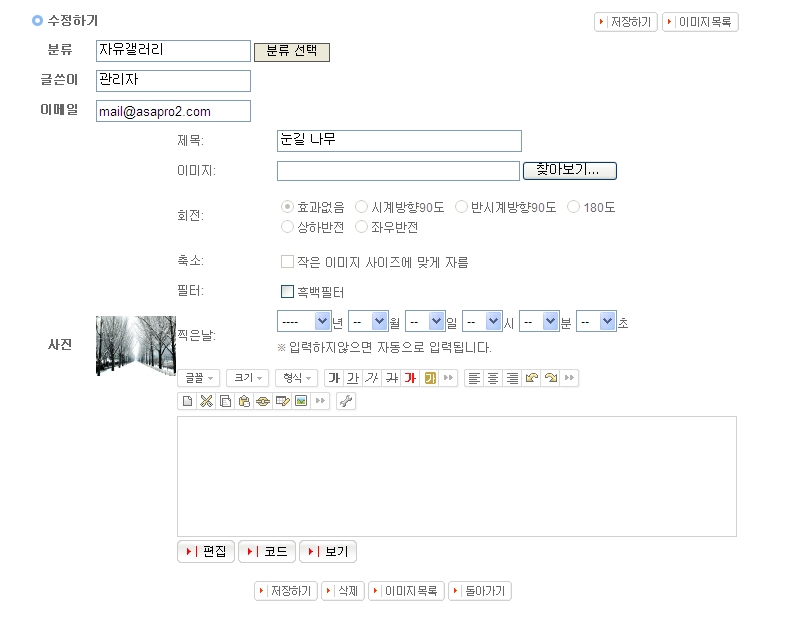
Task: Open the wrench settings tool
Action: (x=346, y=401)
